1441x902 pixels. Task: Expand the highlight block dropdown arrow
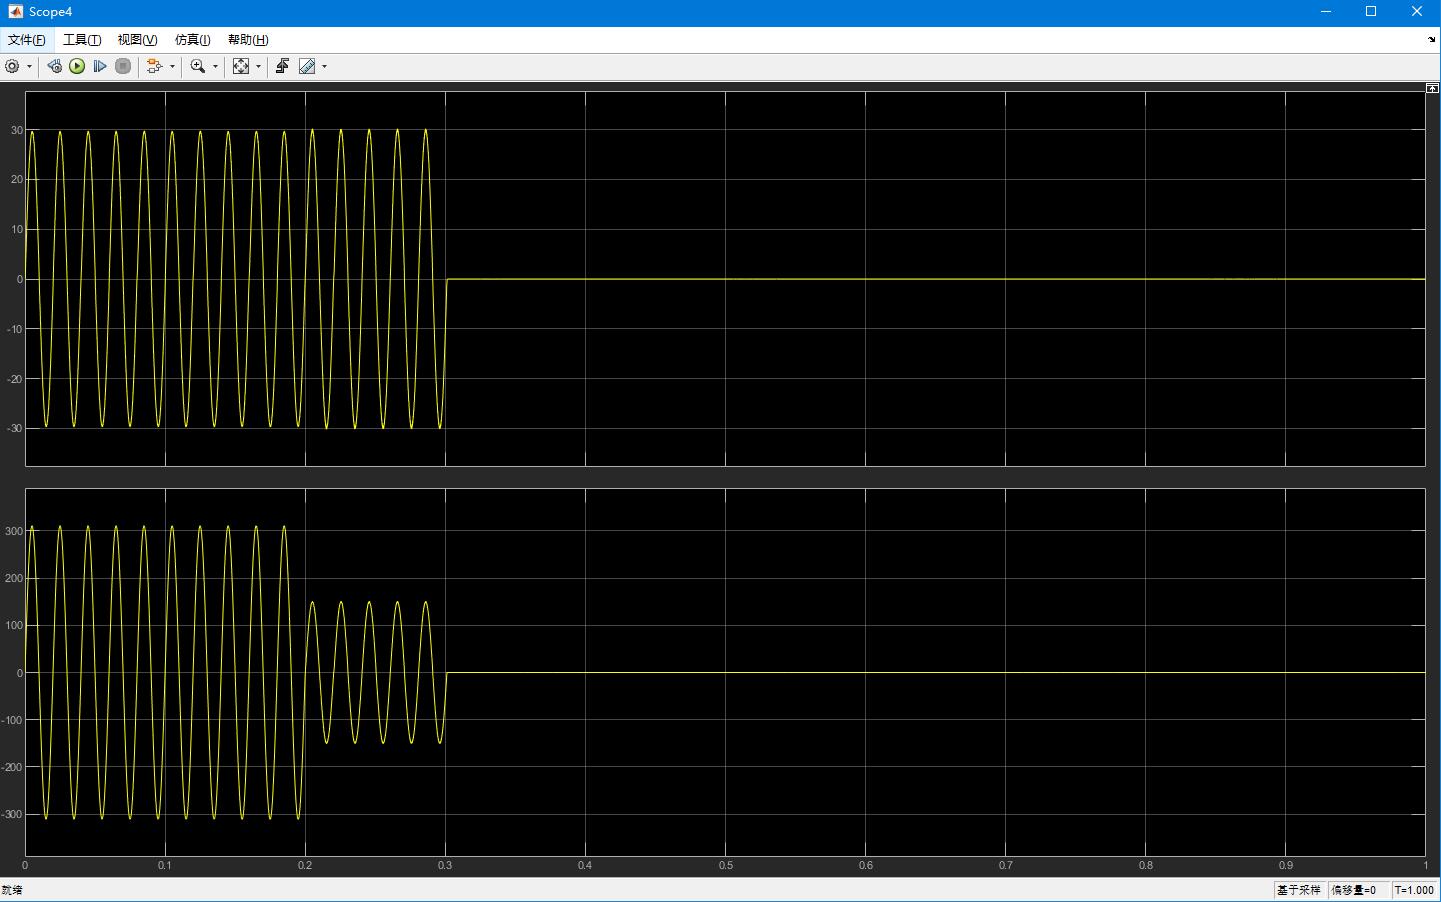coord(172,67)
